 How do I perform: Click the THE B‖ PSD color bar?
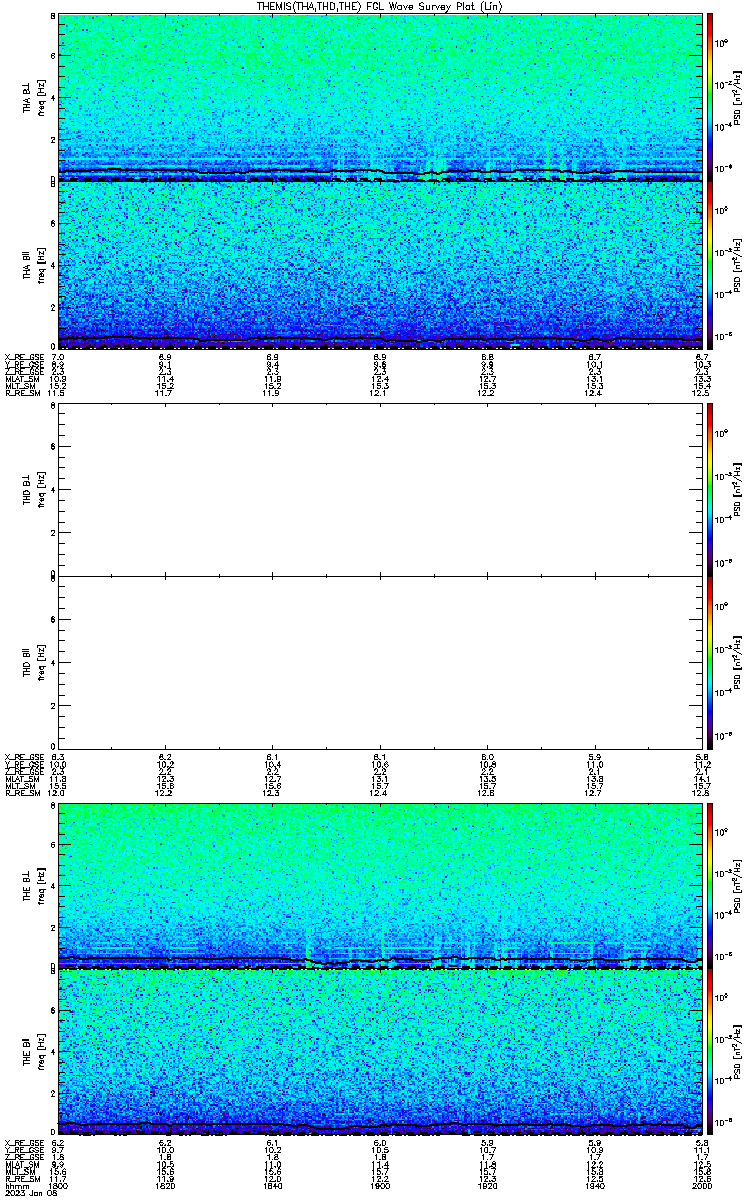[x=711, y=1052]
